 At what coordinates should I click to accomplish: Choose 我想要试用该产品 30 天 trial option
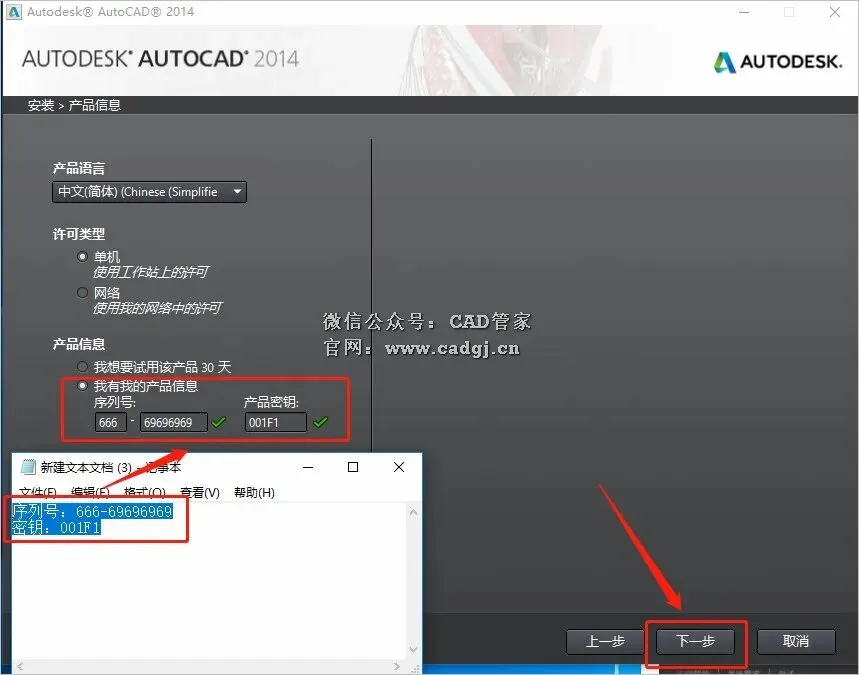(82, 367)
